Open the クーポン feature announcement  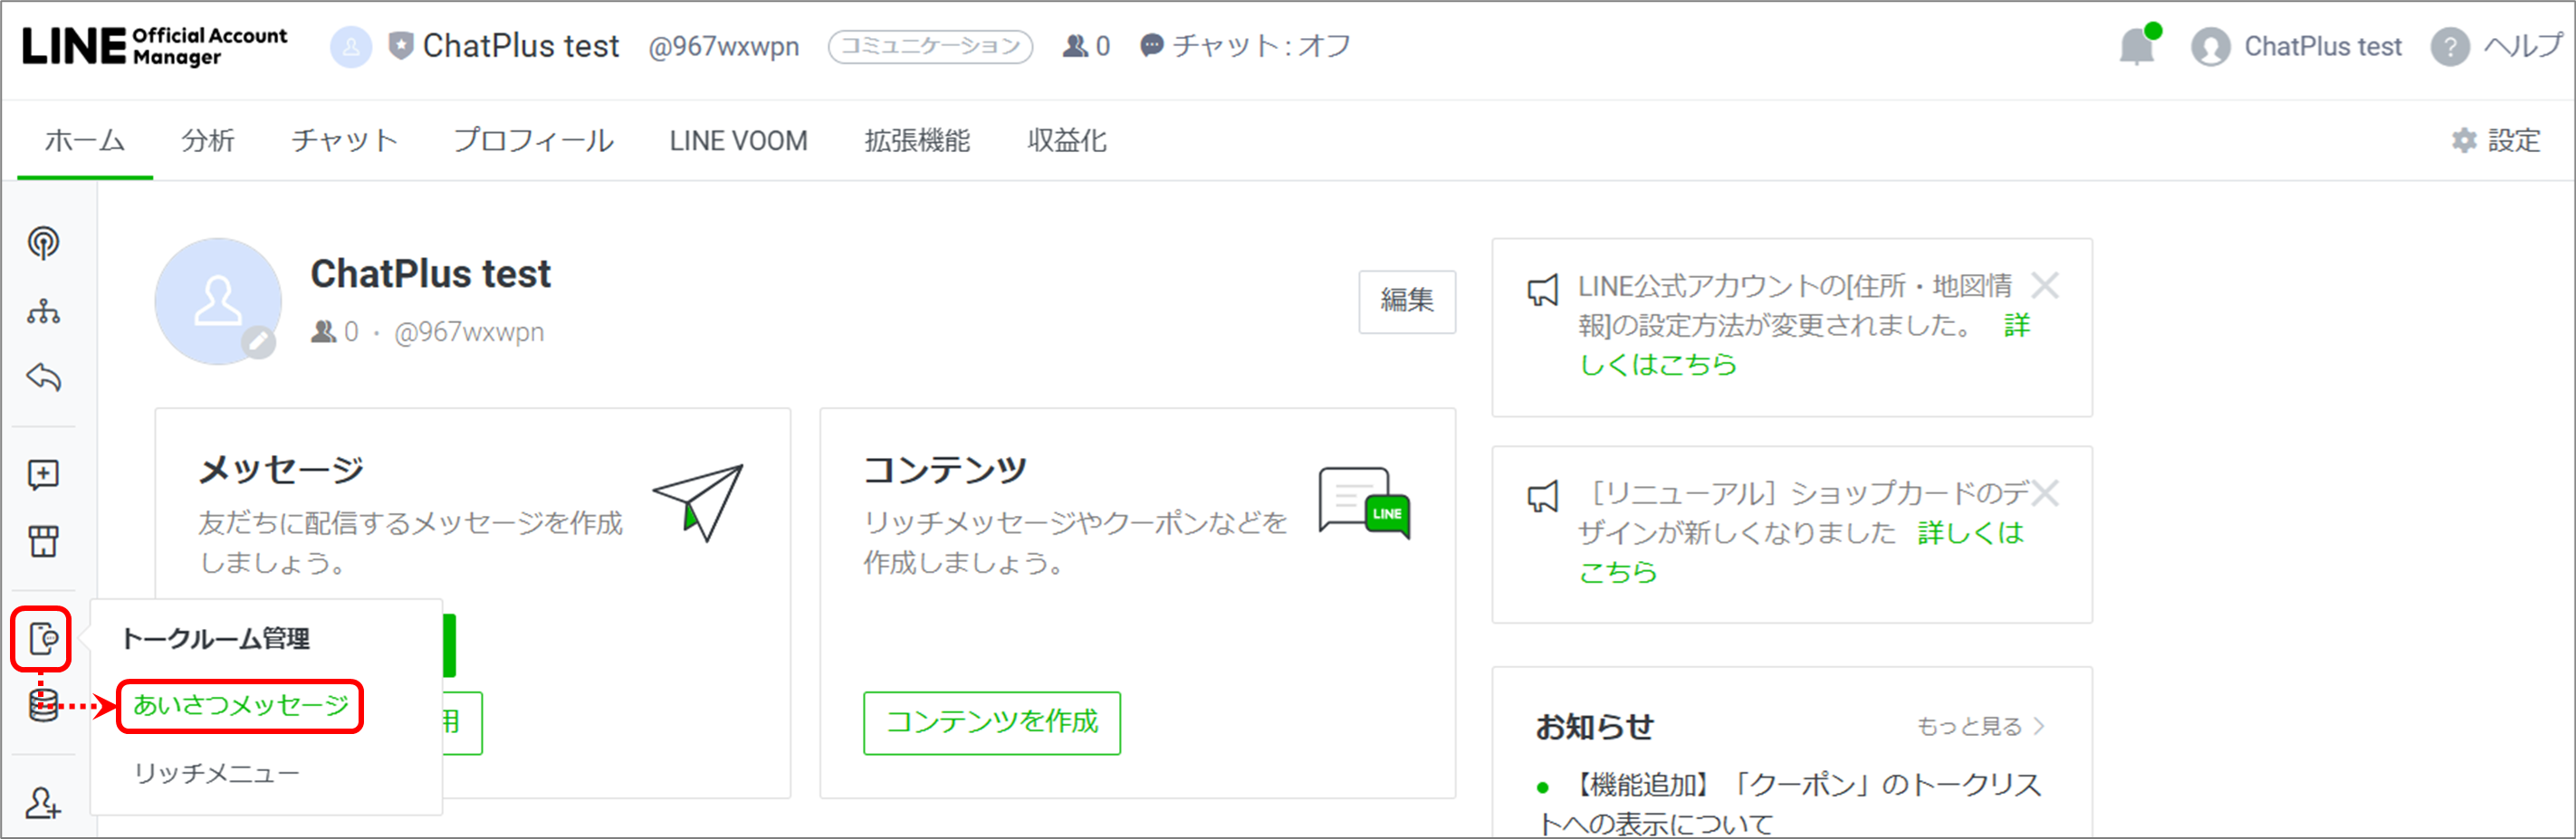click(x=1790, y=803)
